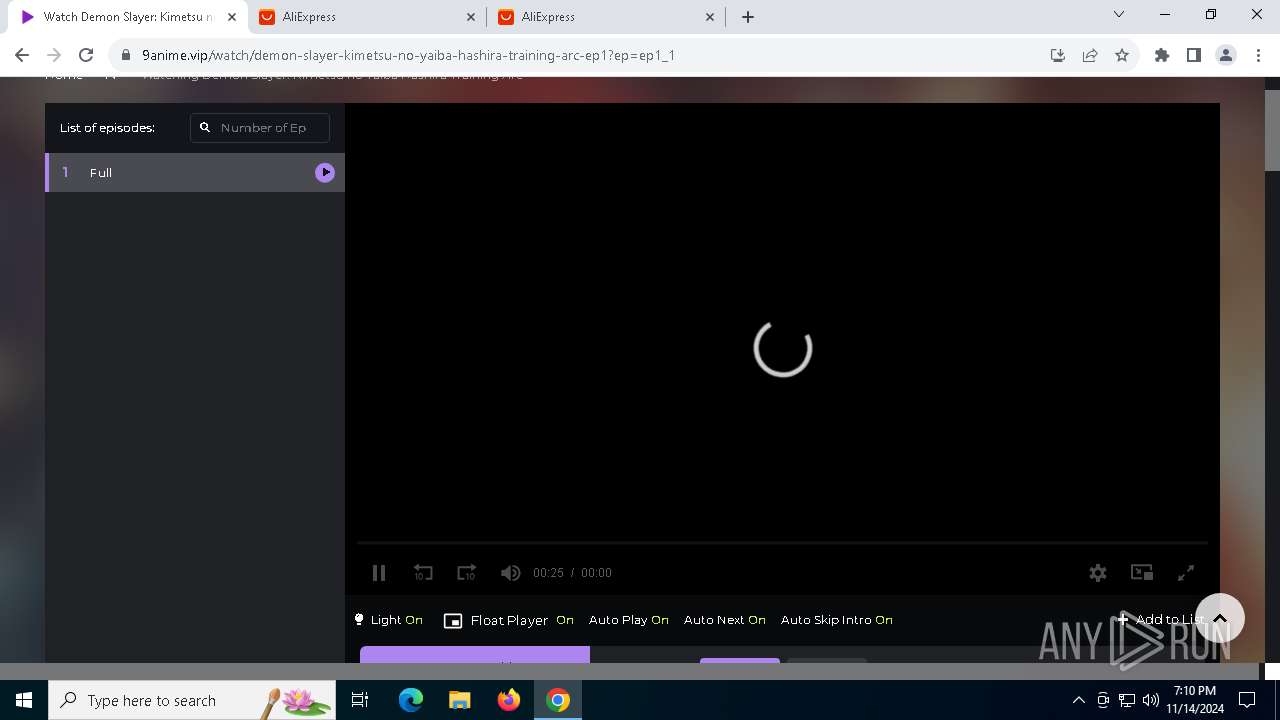Click play icon on episode 1 row
Image resolution: width=1280 pixels, height=720 pixels.
(x=325, y=172)
